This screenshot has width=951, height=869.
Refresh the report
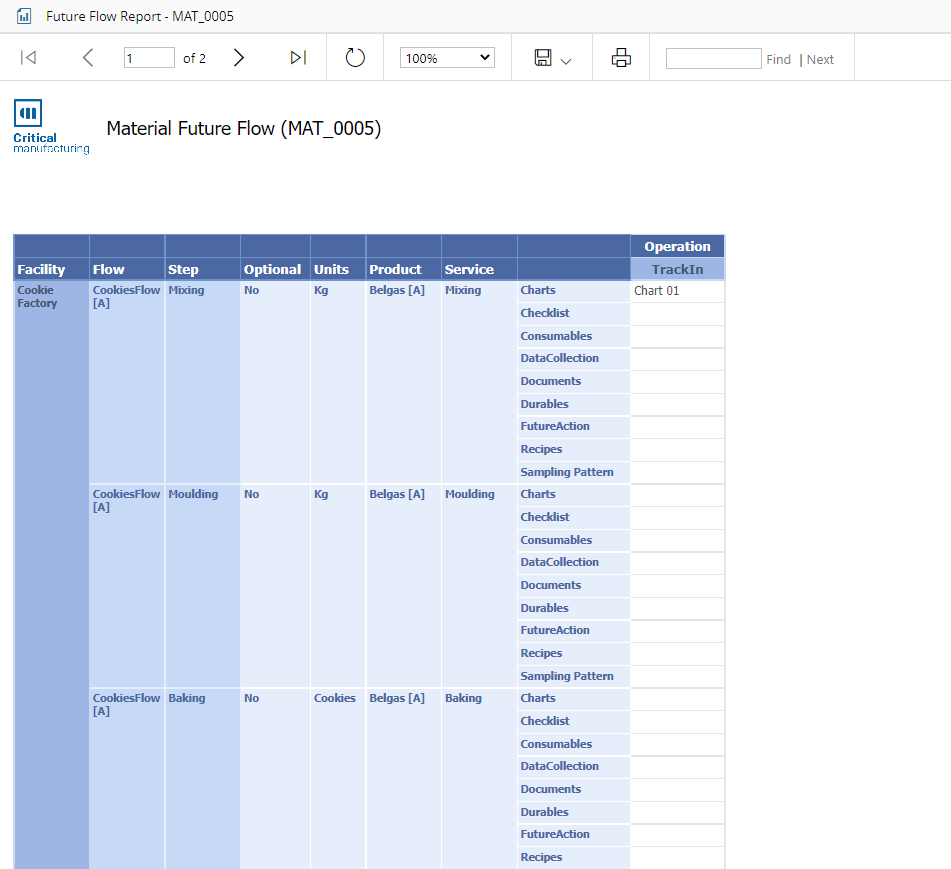[355, 58]
